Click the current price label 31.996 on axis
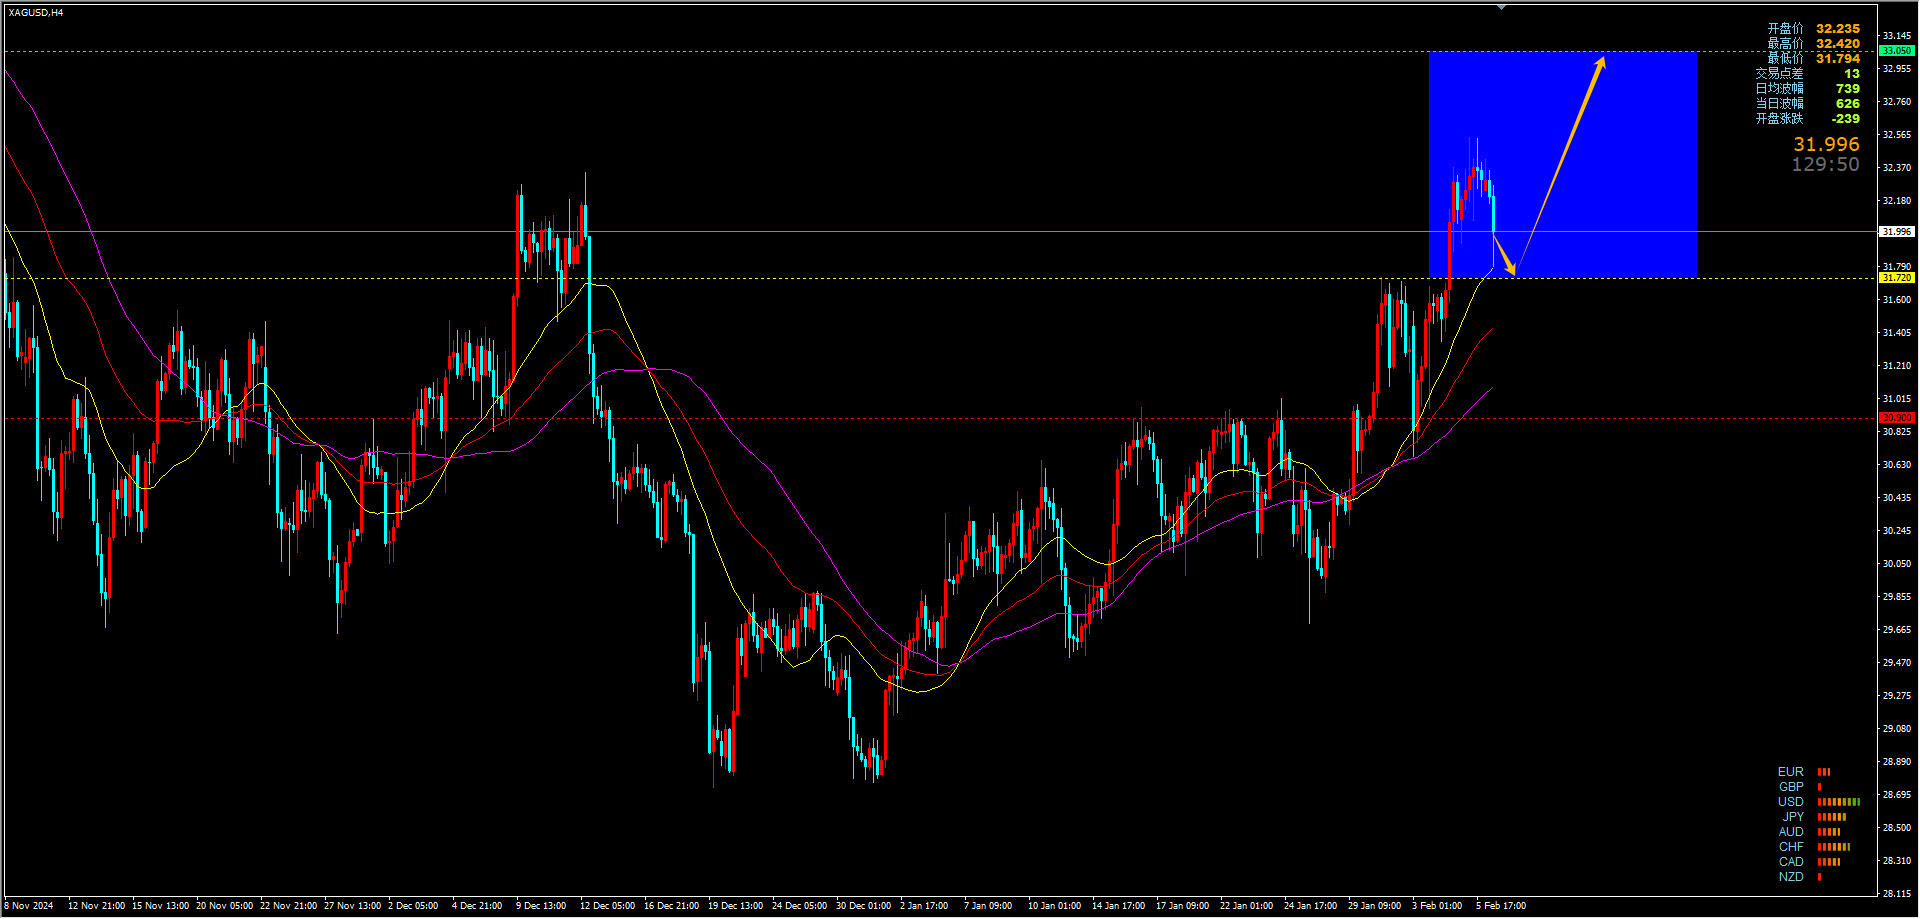 click(x=1897, y=231)
